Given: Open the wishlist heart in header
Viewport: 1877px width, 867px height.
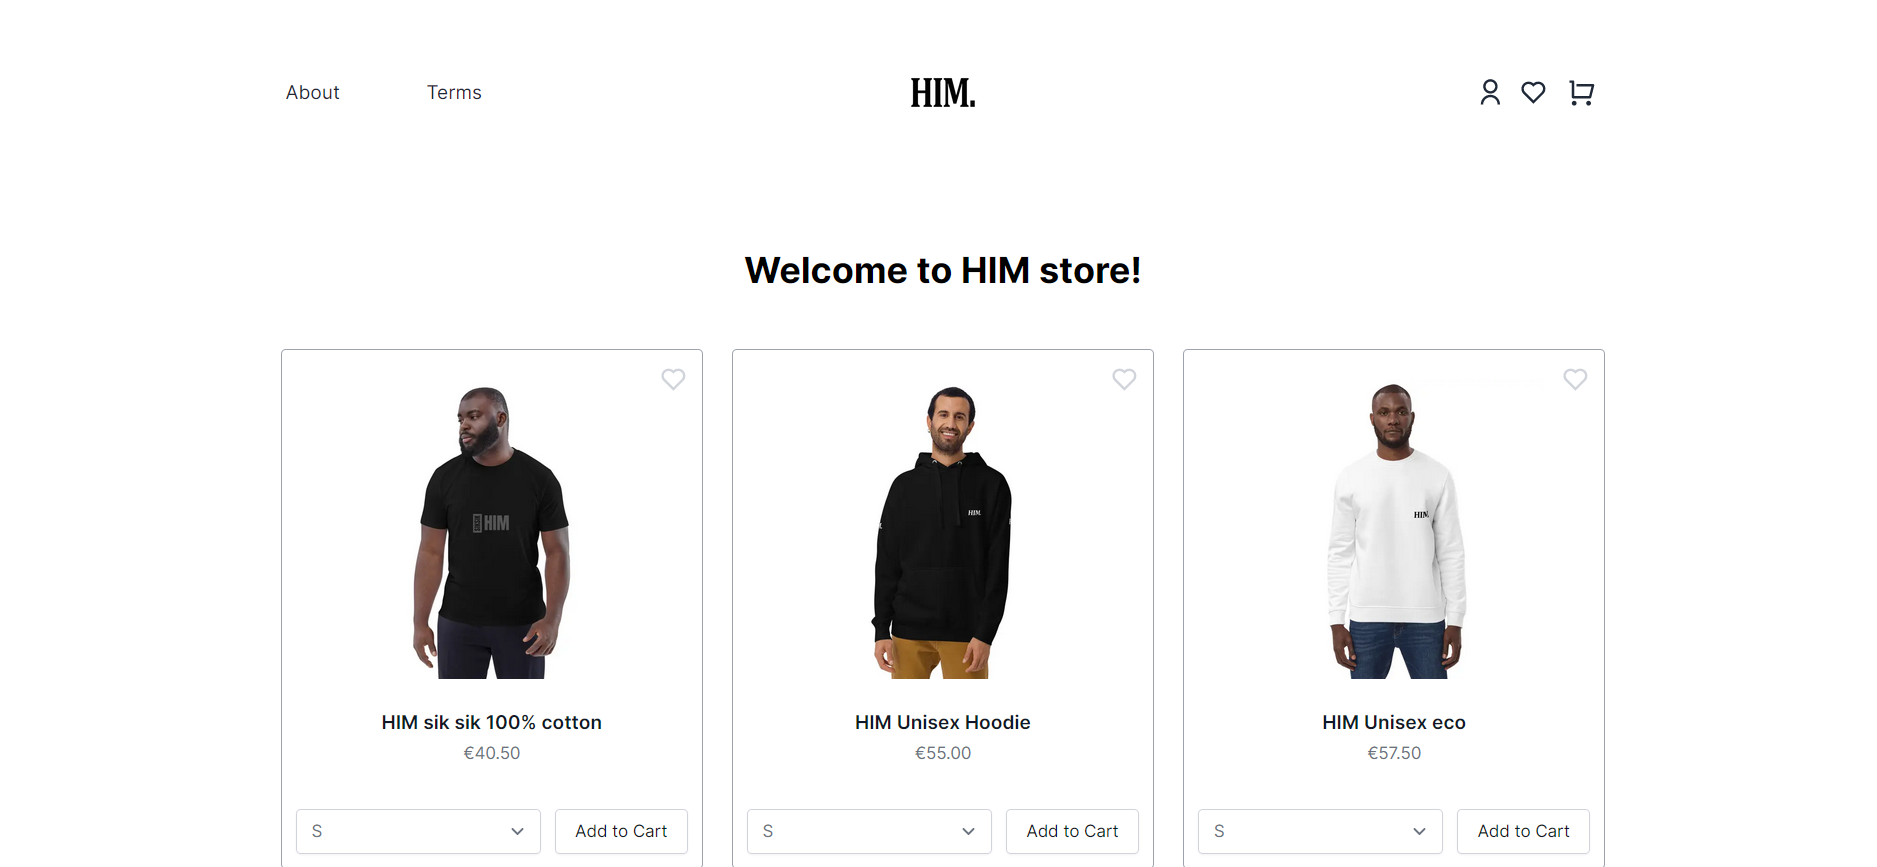Looking at the screenshot, I should tap(1533, 92).
